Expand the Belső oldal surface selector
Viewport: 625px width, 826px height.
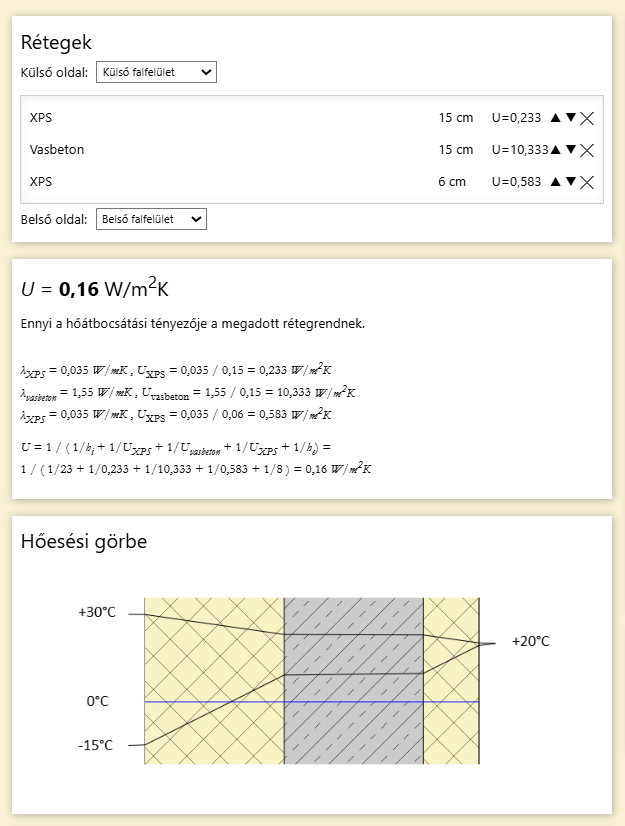coord(151,219)
